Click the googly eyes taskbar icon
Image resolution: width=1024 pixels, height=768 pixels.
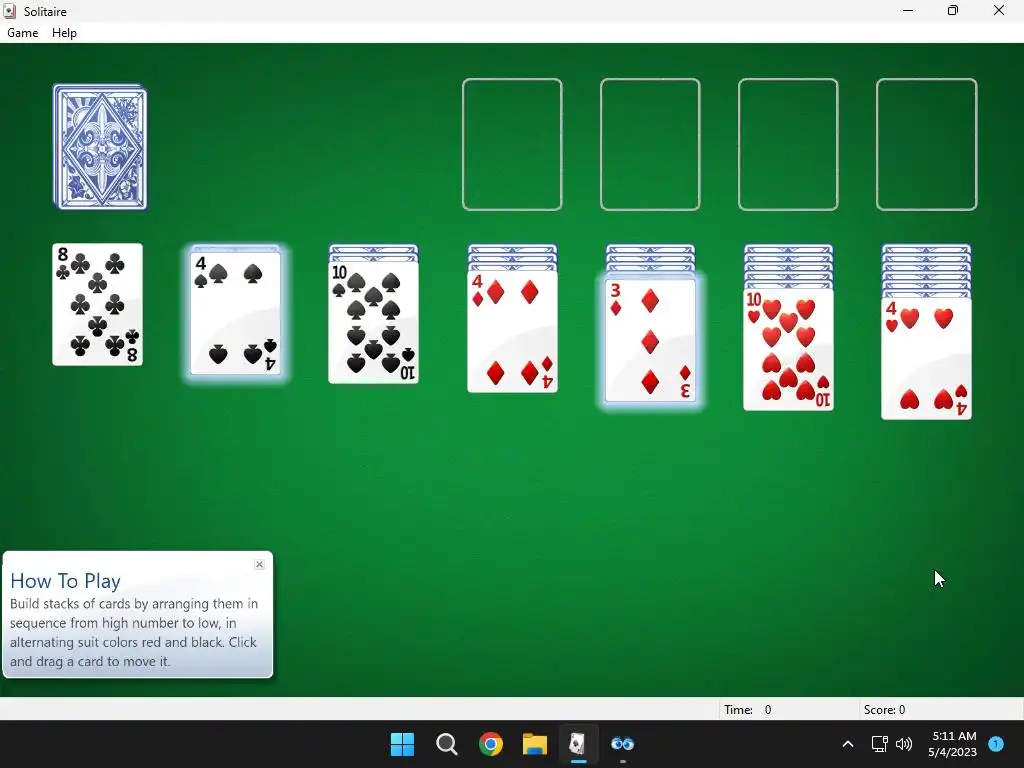coord(622,744)
